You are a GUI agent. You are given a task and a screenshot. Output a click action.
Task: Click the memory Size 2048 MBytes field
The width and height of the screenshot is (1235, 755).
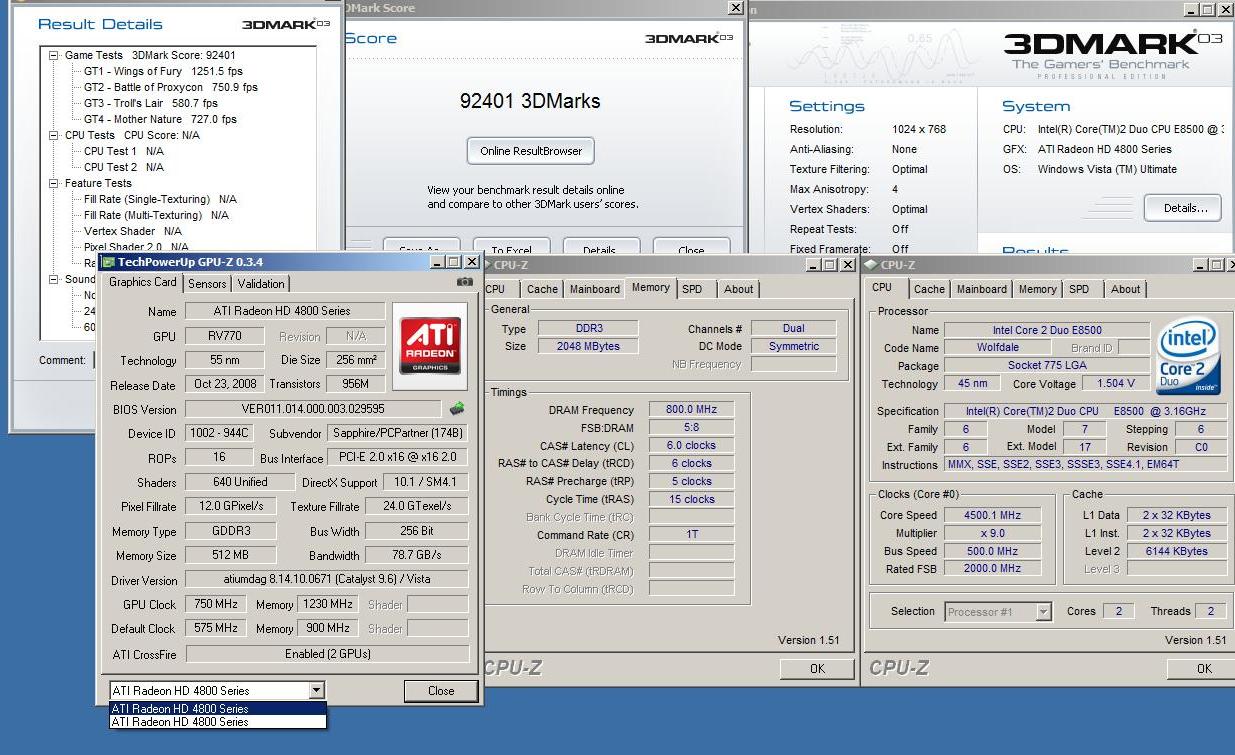pyautogui.click(x=589, y=346)
